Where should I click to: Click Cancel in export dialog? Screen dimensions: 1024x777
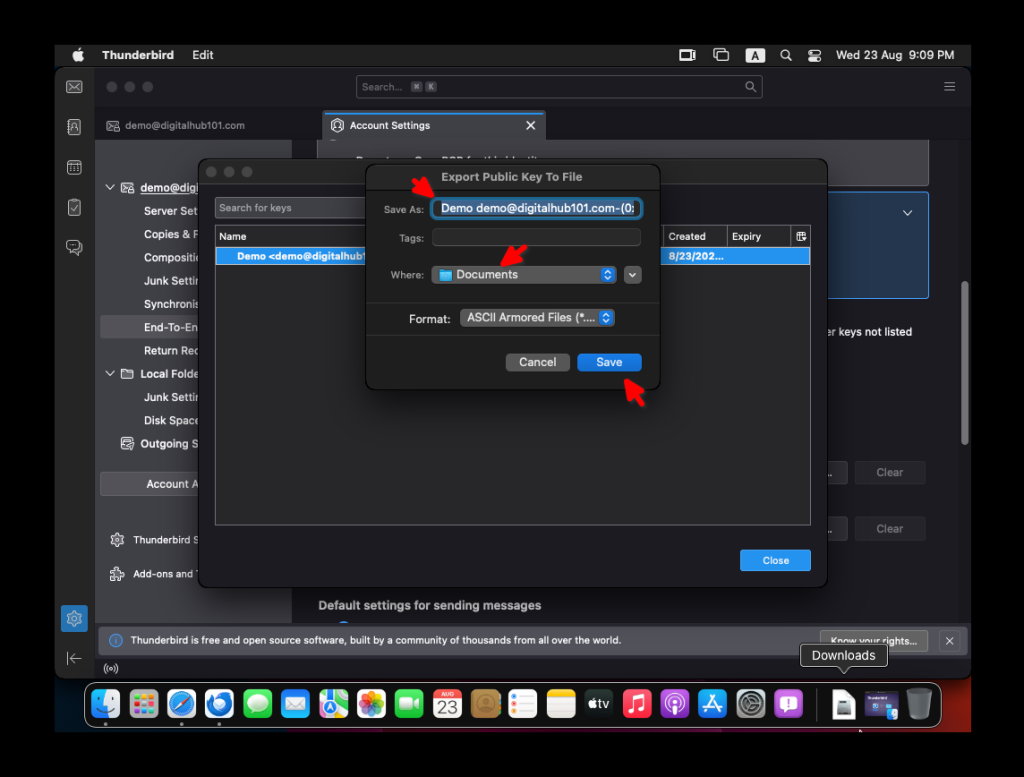(537, 362)
